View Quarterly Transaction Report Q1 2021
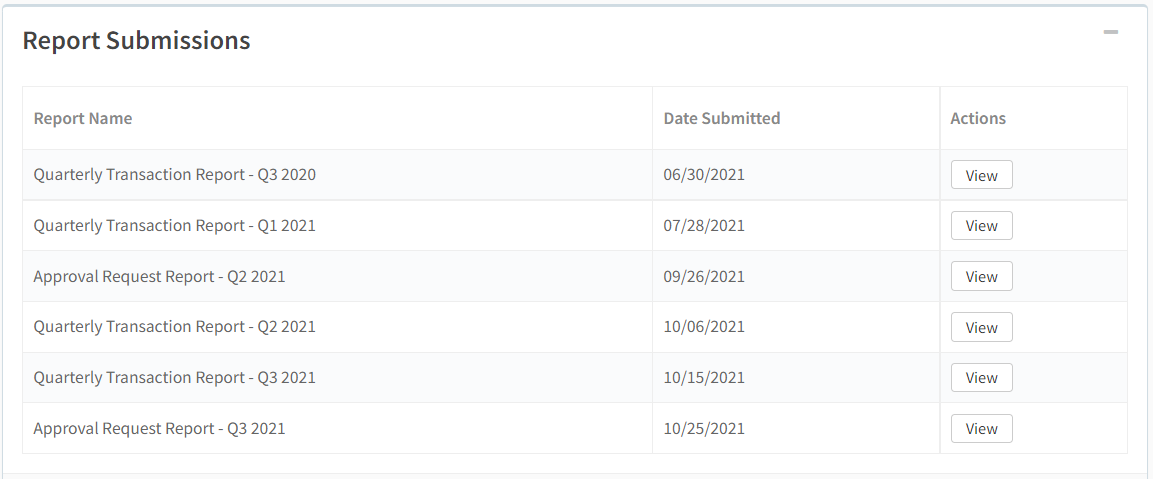The image size is (1153, 479). 982,226
